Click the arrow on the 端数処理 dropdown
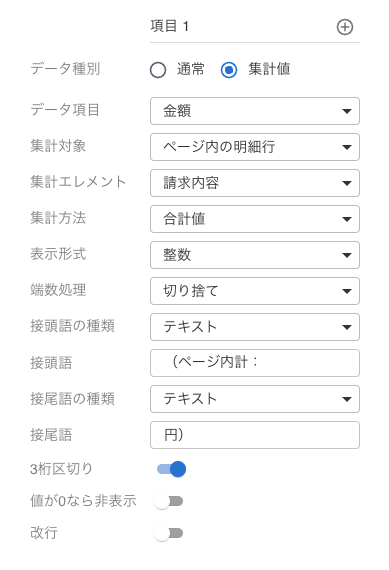 347,291
